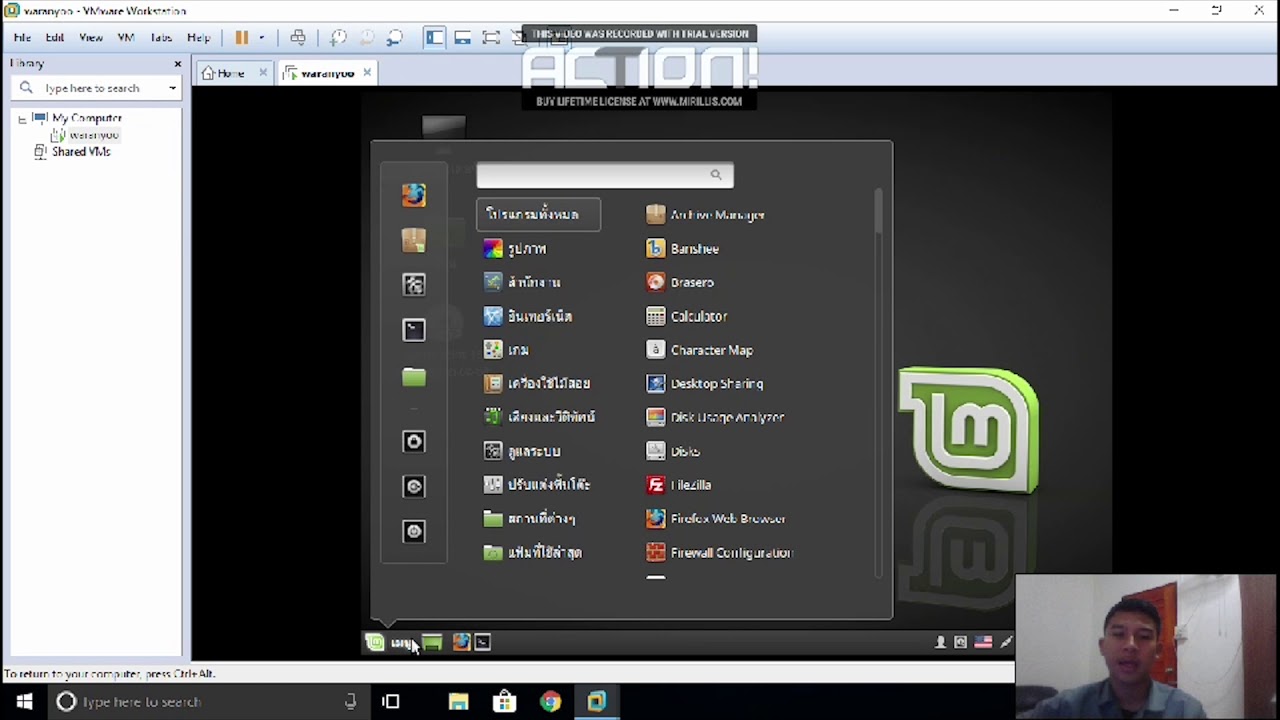Click the Mint menu search box
Image resolution: width=1280 pixels, height=720 pixels.
pyautogui.click(x=605, y=175)
